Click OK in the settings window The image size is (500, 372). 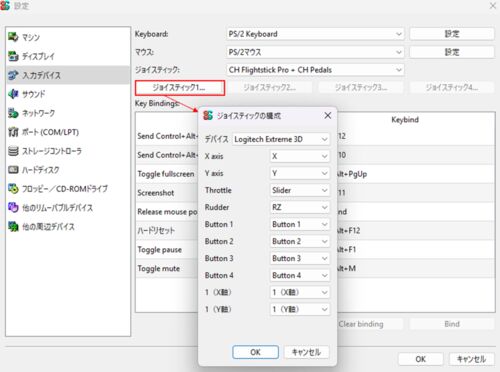(421, 359)
